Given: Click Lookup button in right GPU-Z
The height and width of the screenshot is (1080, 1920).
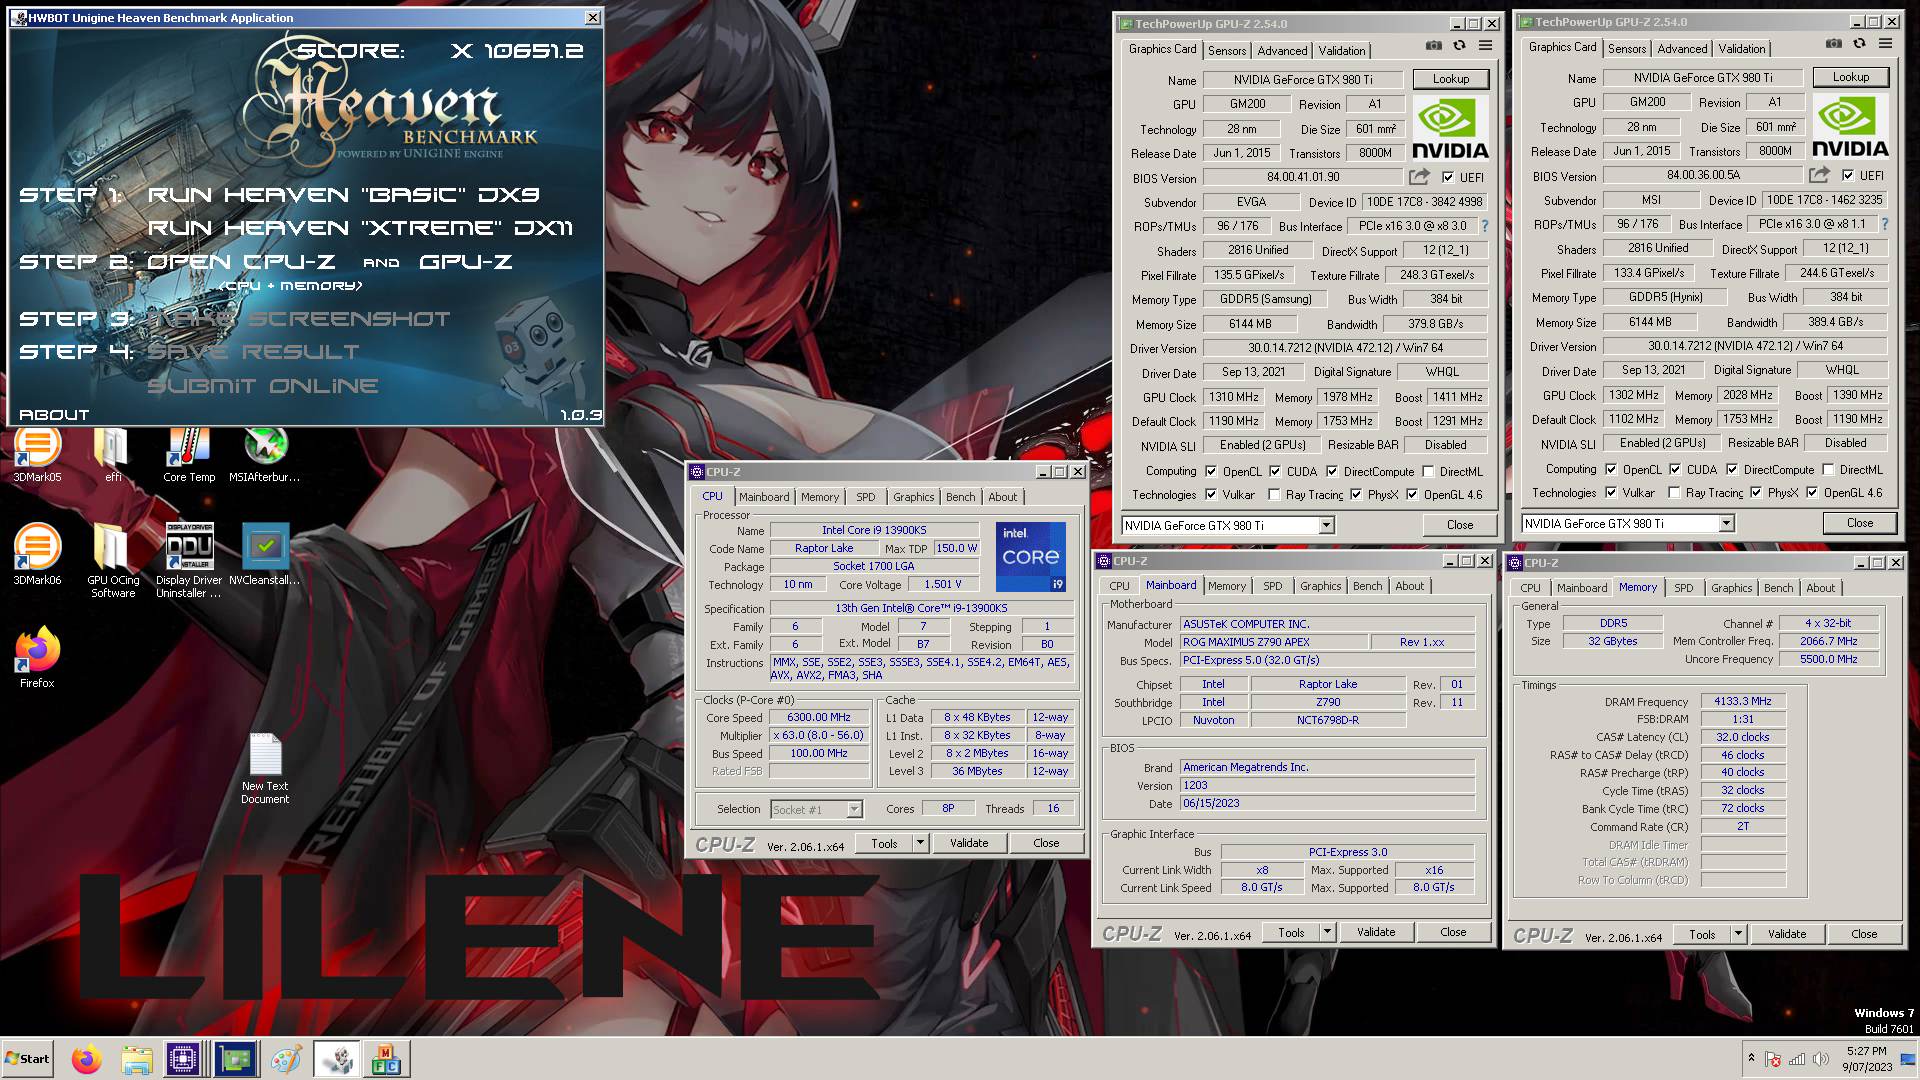Looking at the screenshot, I should pyautogui.click(x=1851, y=77).
